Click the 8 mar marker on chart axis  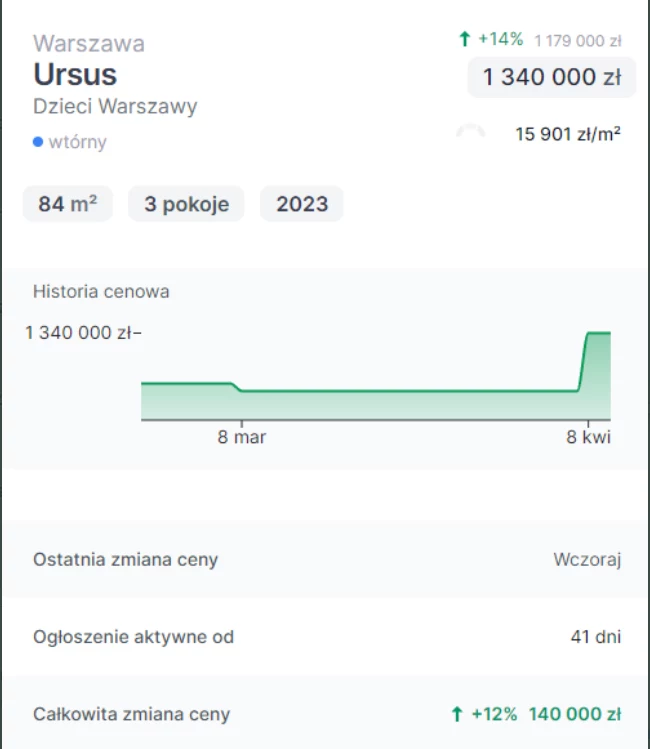click(242, 437)
